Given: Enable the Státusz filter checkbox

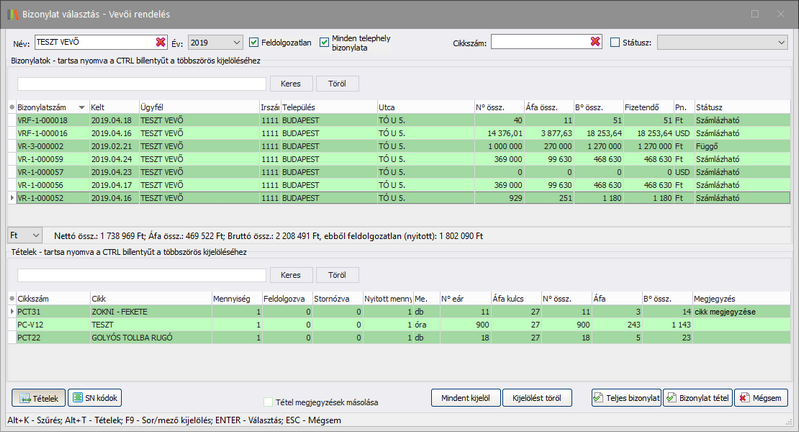Looking at the screenshot, I should click(616, 42).
